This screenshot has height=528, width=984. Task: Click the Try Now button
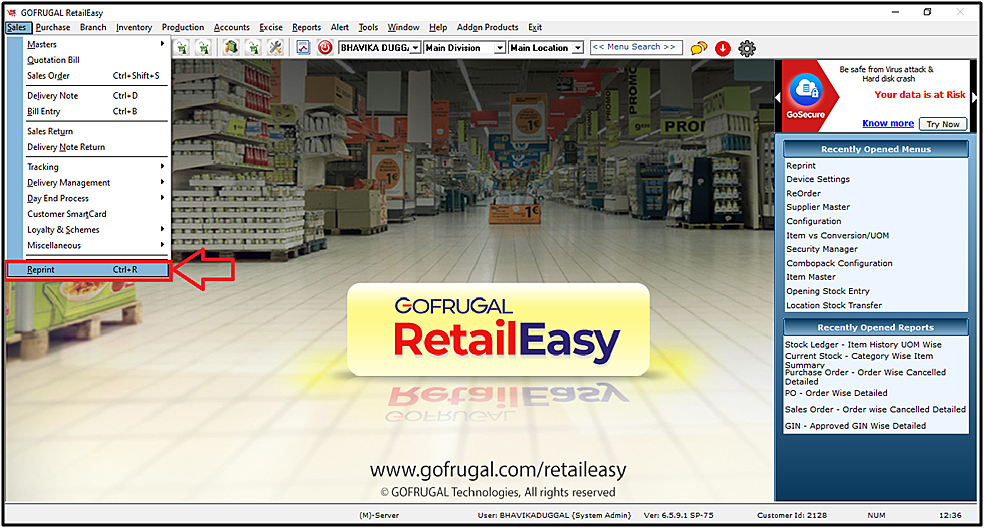click(943, 124)
